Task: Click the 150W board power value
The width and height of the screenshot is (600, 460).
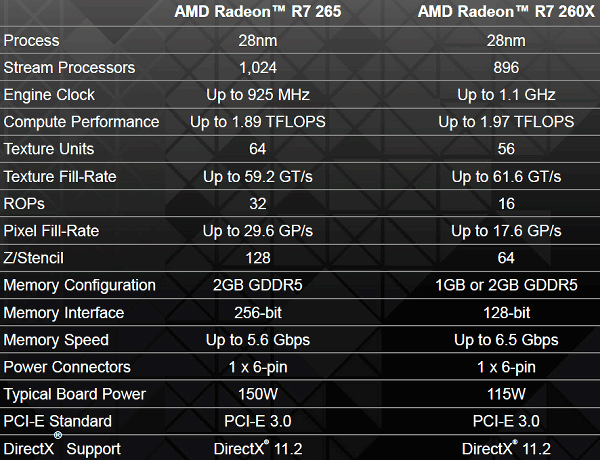Action: click(258, 394)
